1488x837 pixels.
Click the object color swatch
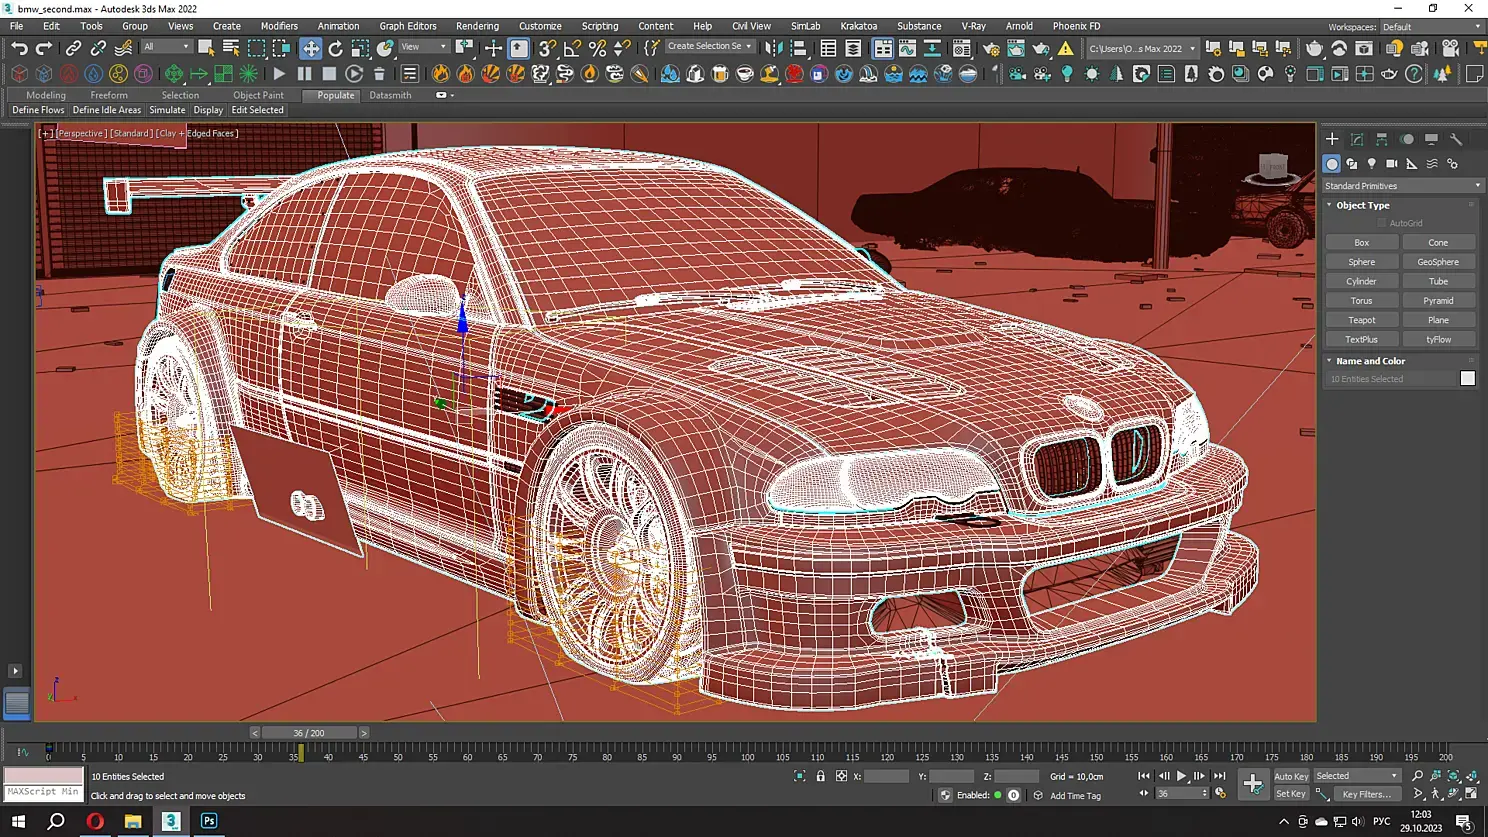coord(1467,379)
